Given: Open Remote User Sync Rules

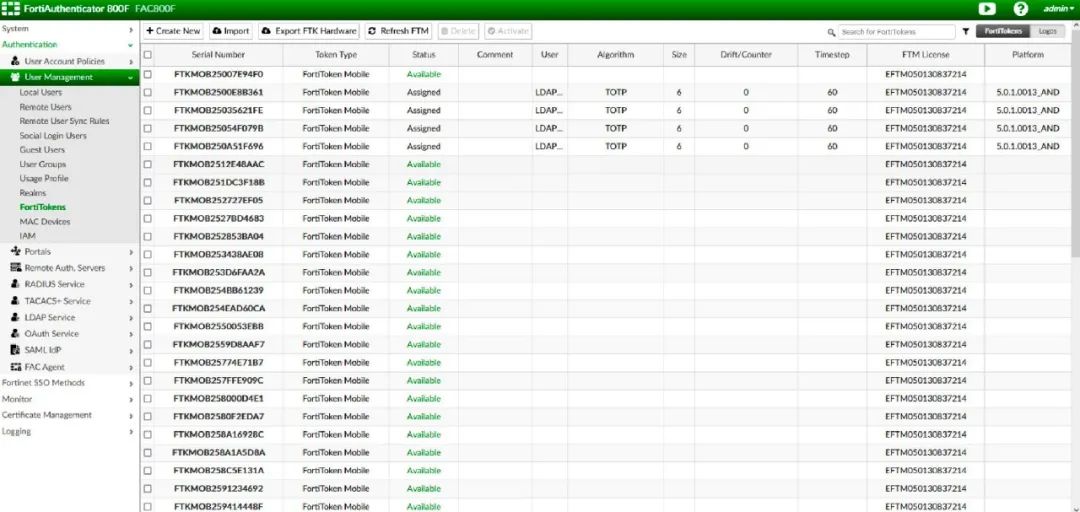Looking at the screenshot, I should coord(64,121).
